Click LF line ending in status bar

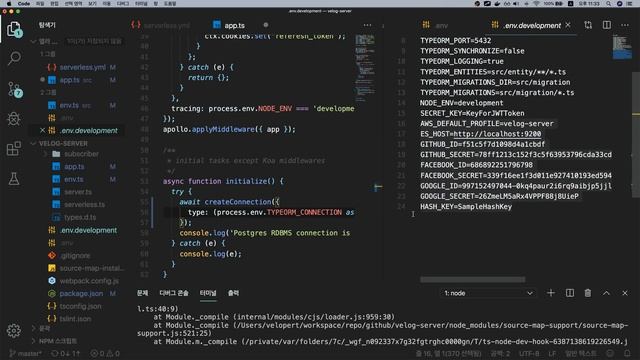coord(552,353)
